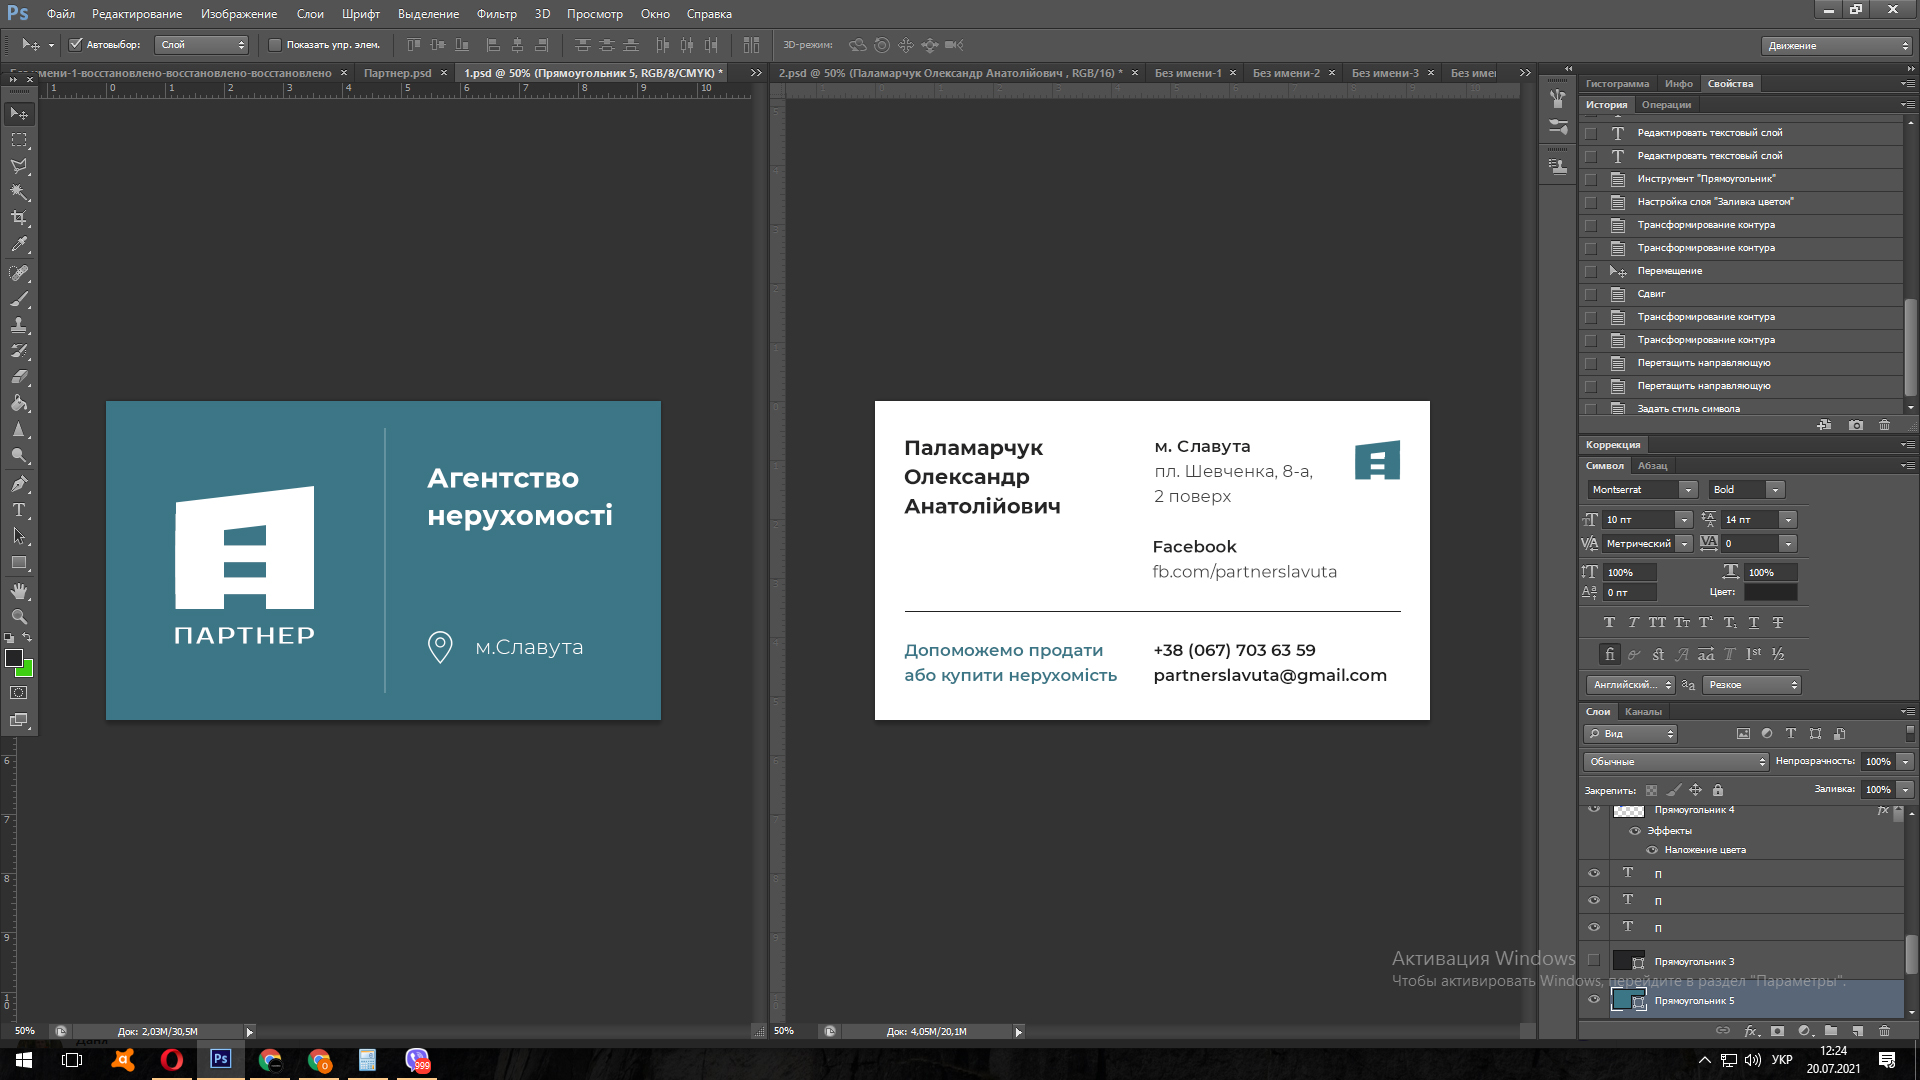Select history step Перемещение
This screenshot has width=1920, height=1080.
point(1741,271)
